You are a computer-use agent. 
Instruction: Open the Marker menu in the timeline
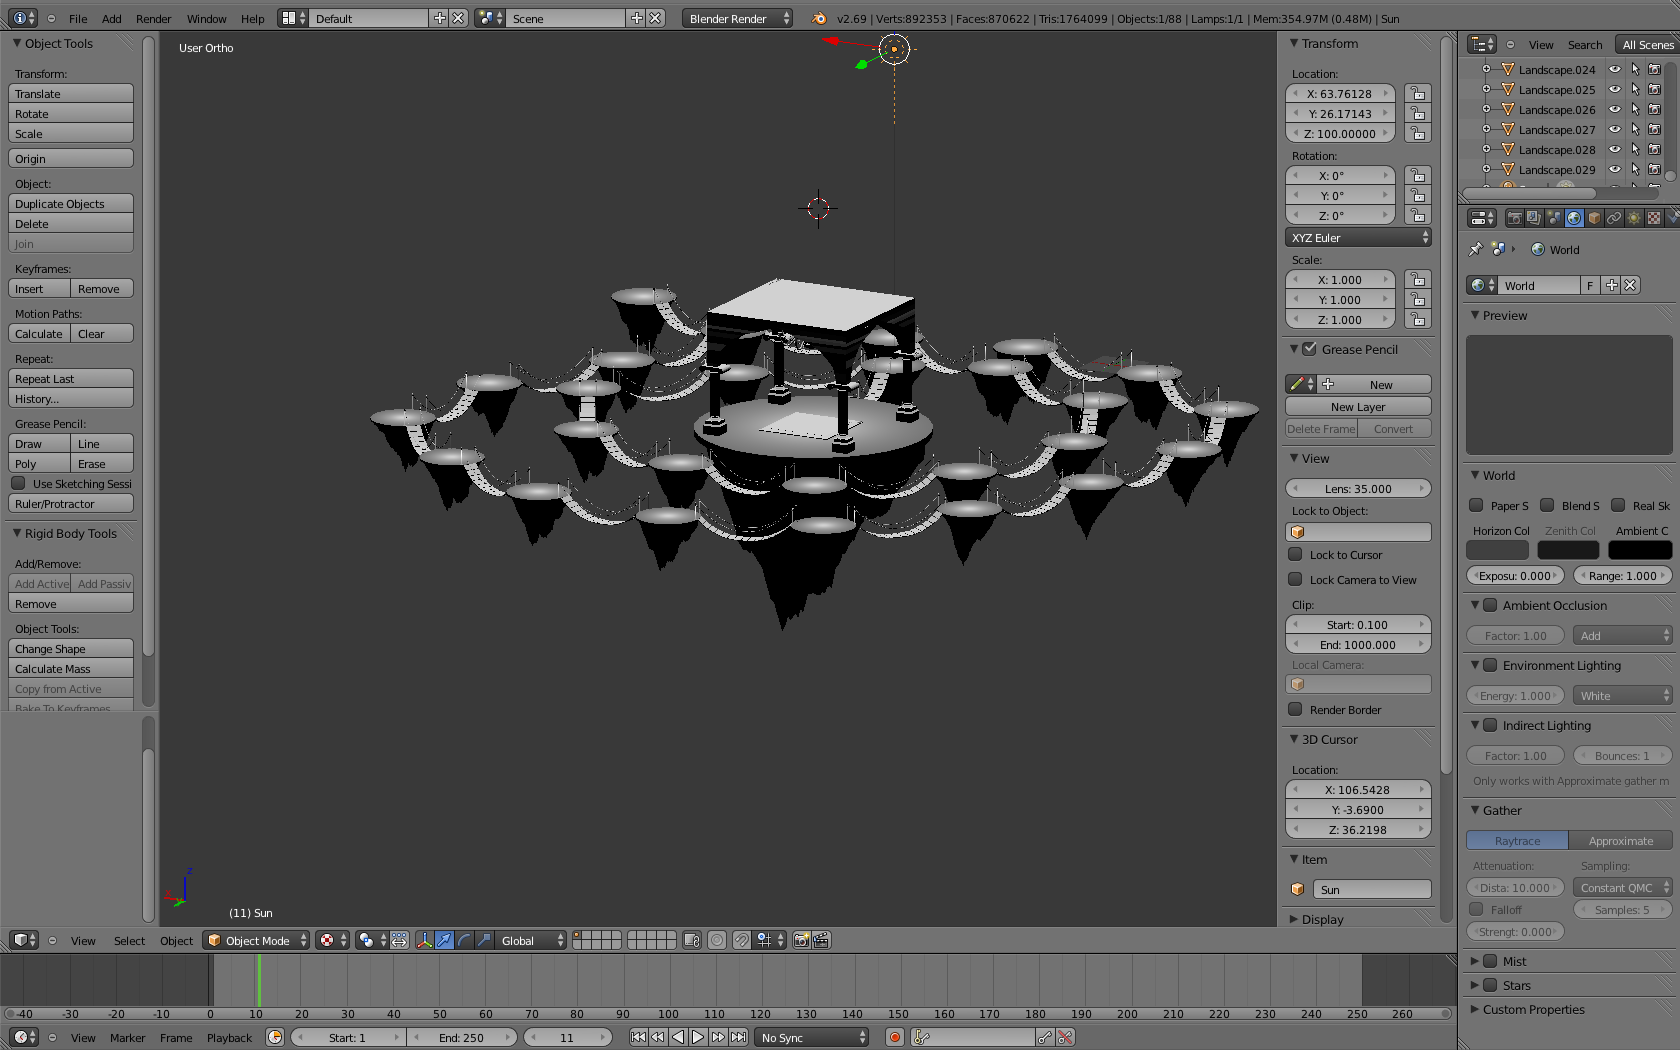click(x=127, y=1038)
